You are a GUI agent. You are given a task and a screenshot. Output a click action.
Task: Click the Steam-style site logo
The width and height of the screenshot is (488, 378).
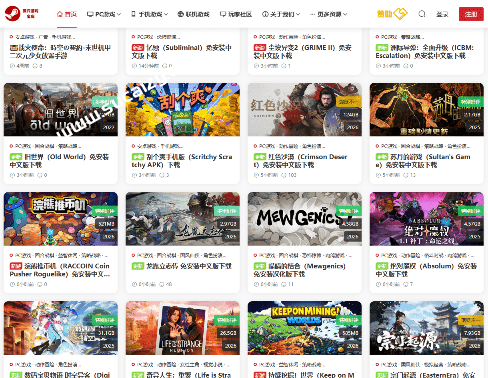click(x=22, y=14)
